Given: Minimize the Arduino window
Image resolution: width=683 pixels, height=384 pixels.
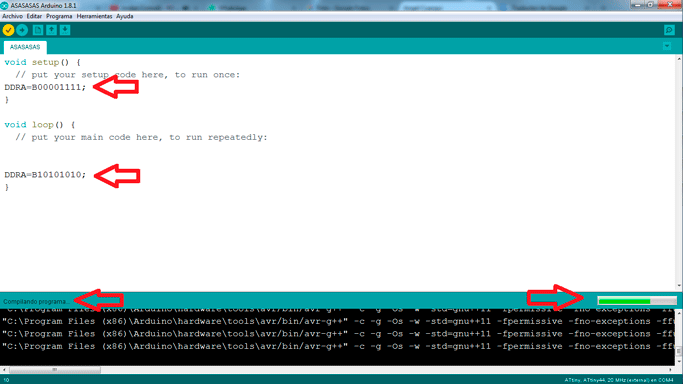Looking at the screenshot, I should [x=638, y=5].
